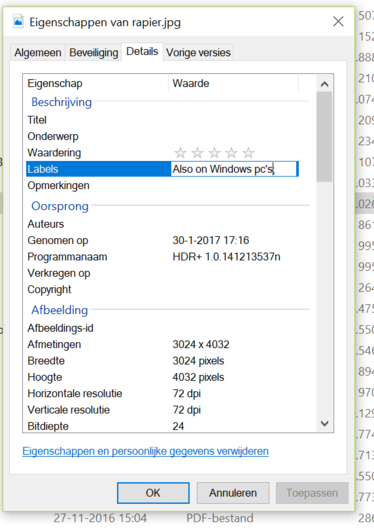Open 'Eigenschappen en persoonlijke gegevens verwijderen' link
Image resolution: width=374 pixels, height=530 pixels.
[x=145, y=451]
